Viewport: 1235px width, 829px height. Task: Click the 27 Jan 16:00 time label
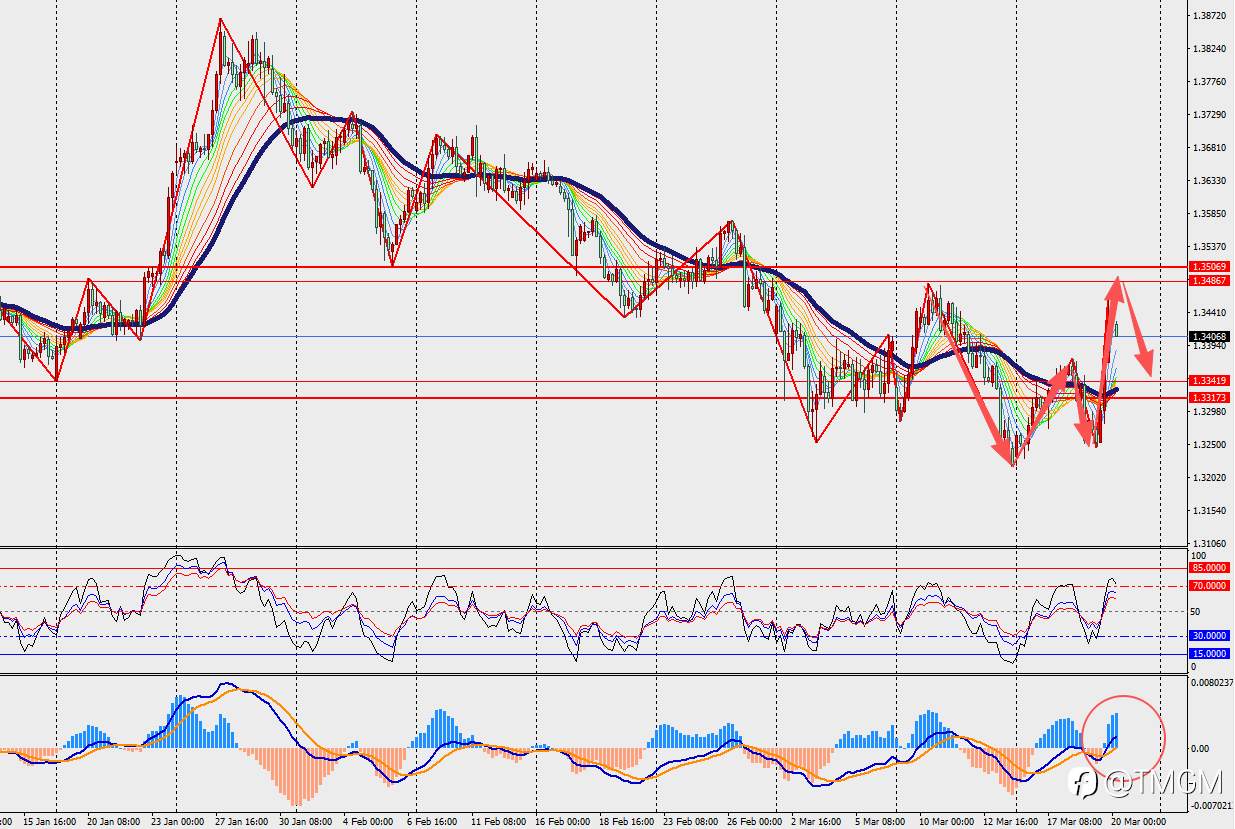(241, 821)
